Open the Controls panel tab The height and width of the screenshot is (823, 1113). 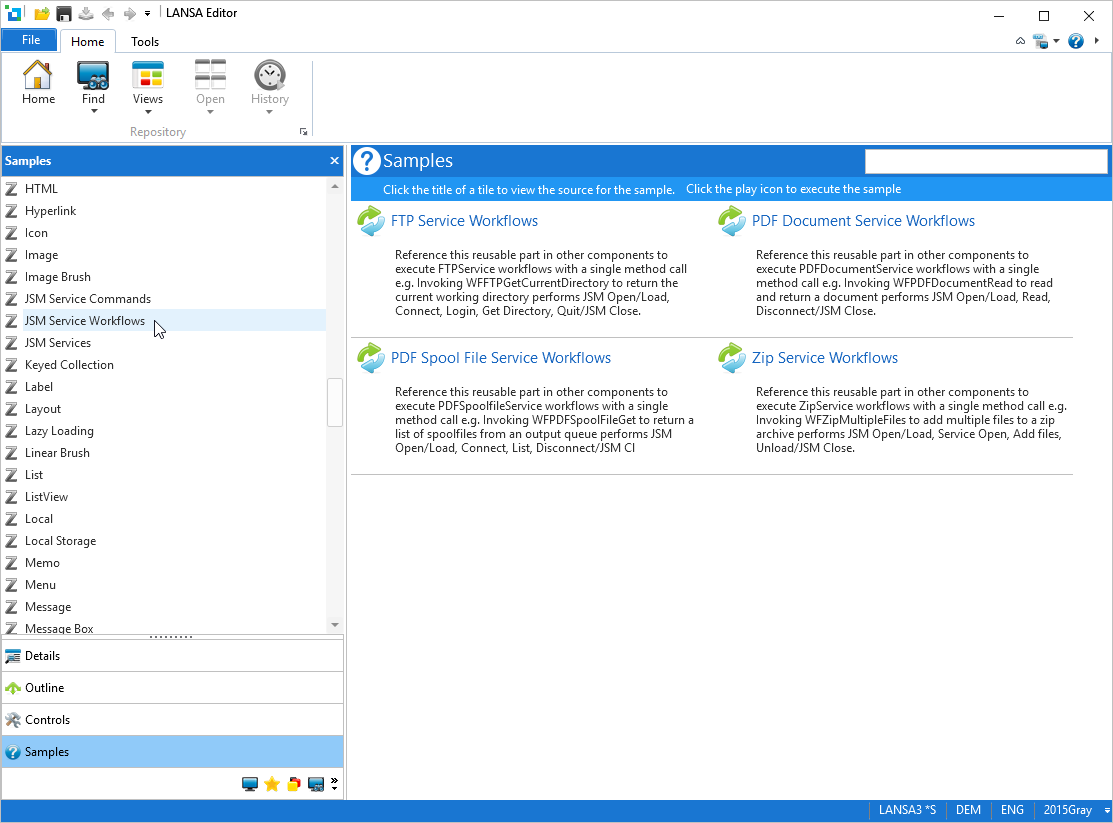[x=172, y=719]
